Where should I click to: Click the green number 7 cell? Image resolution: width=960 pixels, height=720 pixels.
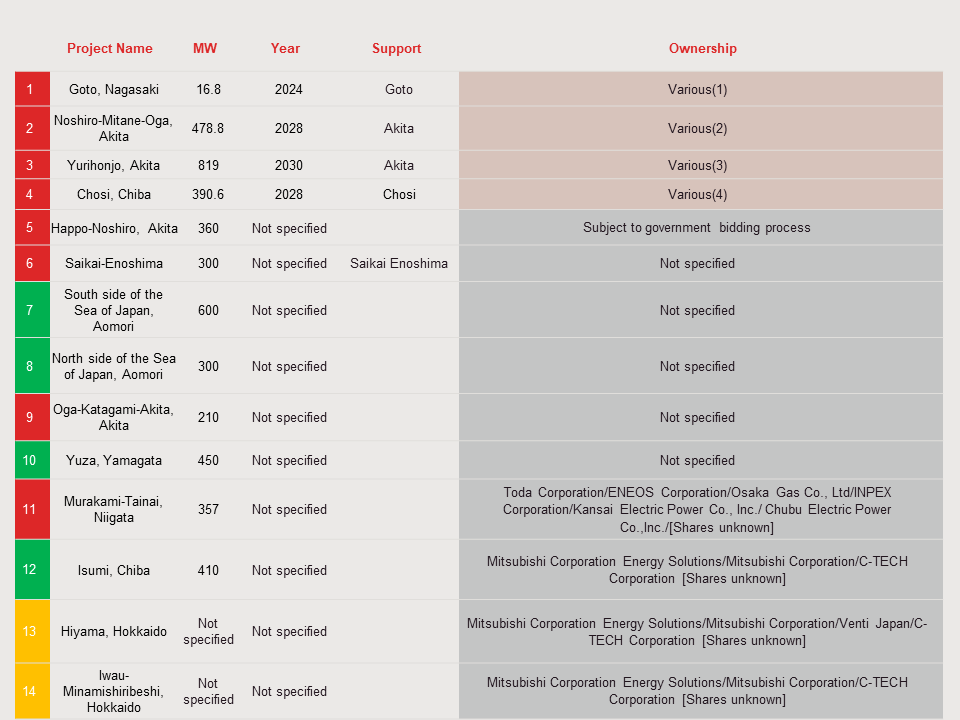click(x=31, y=310)
